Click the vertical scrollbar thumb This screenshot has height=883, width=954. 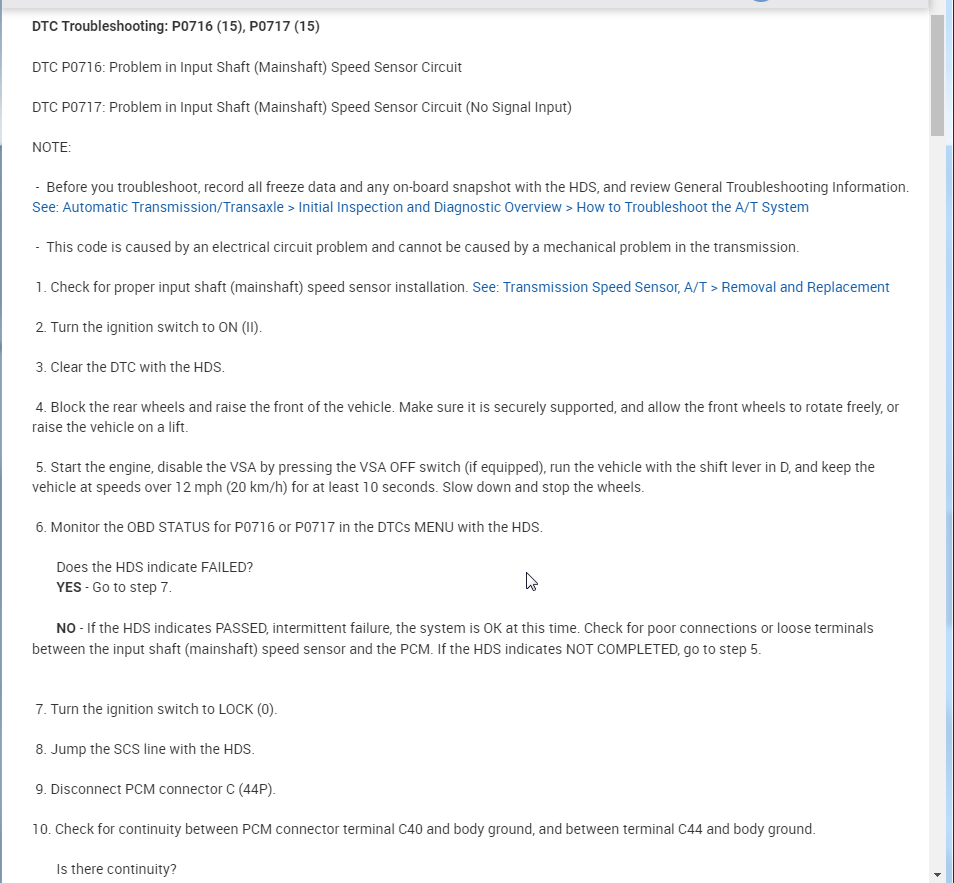coord(937,75)
